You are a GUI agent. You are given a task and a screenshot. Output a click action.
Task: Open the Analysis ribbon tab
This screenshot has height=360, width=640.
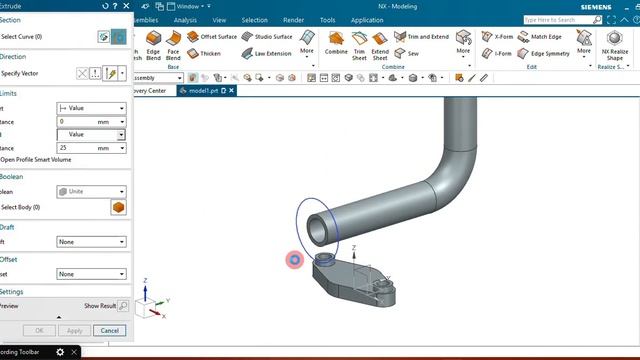click(x=185, y=20)
